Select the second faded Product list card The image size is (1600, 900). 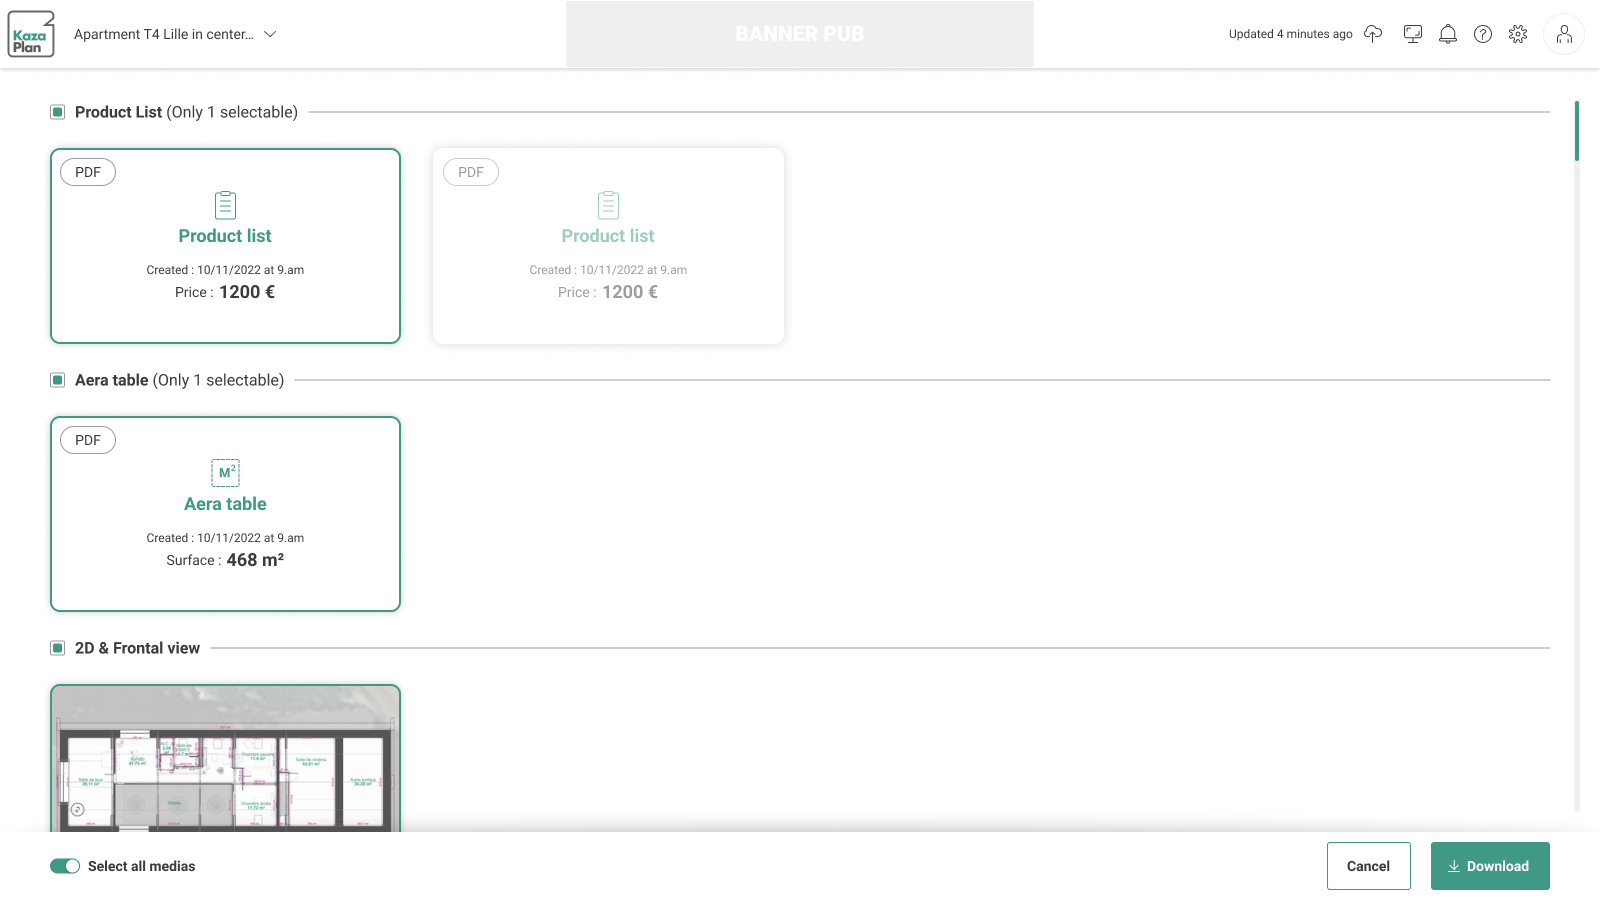pos(608,246)
